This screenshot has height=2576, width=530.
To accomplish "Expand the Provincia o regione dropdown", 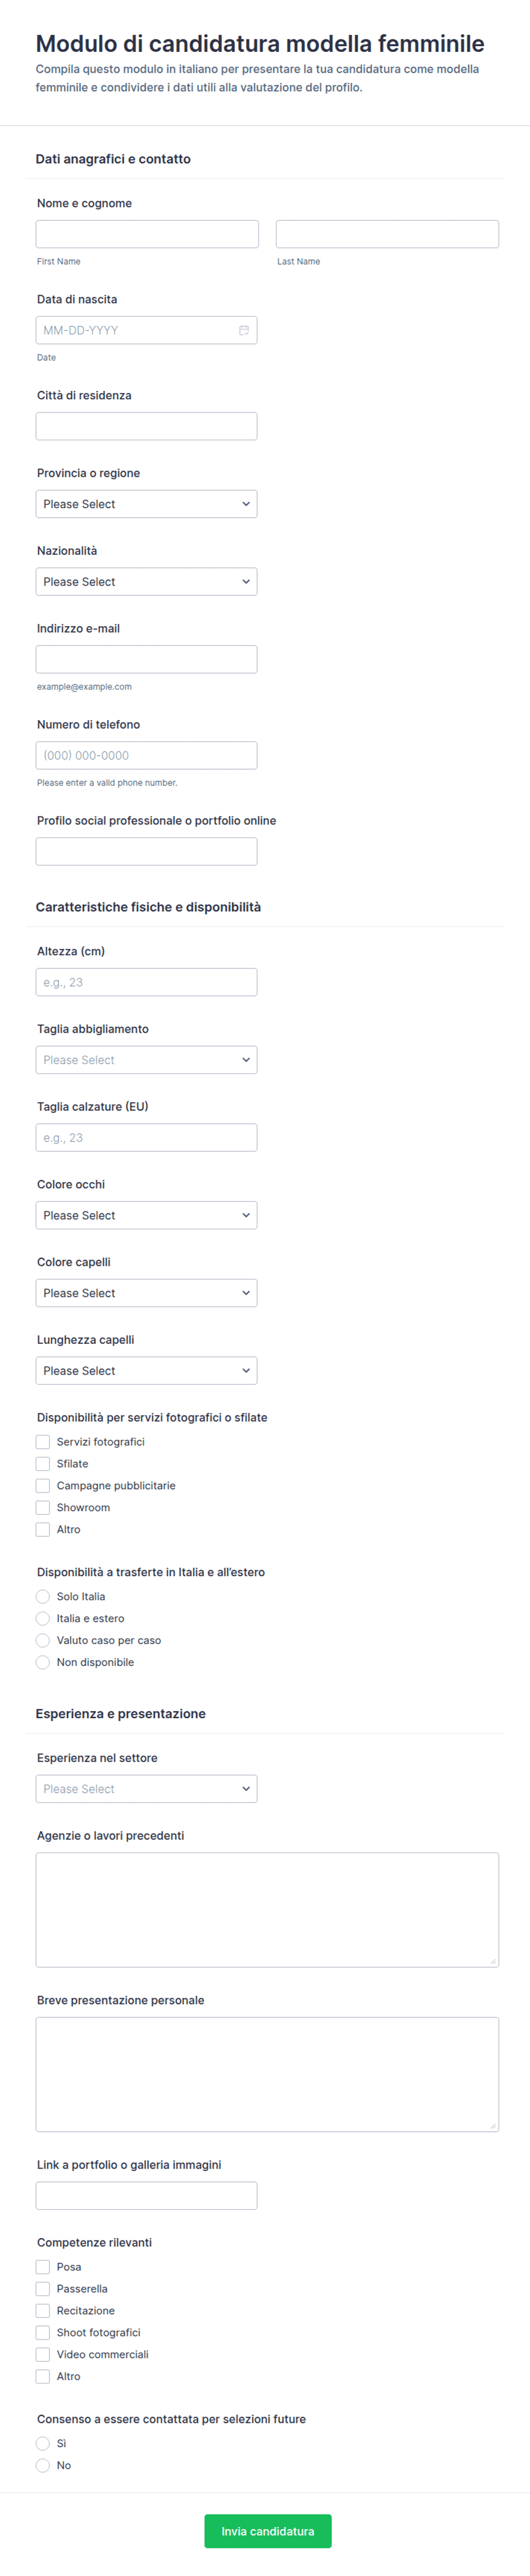I will [146, 504].
